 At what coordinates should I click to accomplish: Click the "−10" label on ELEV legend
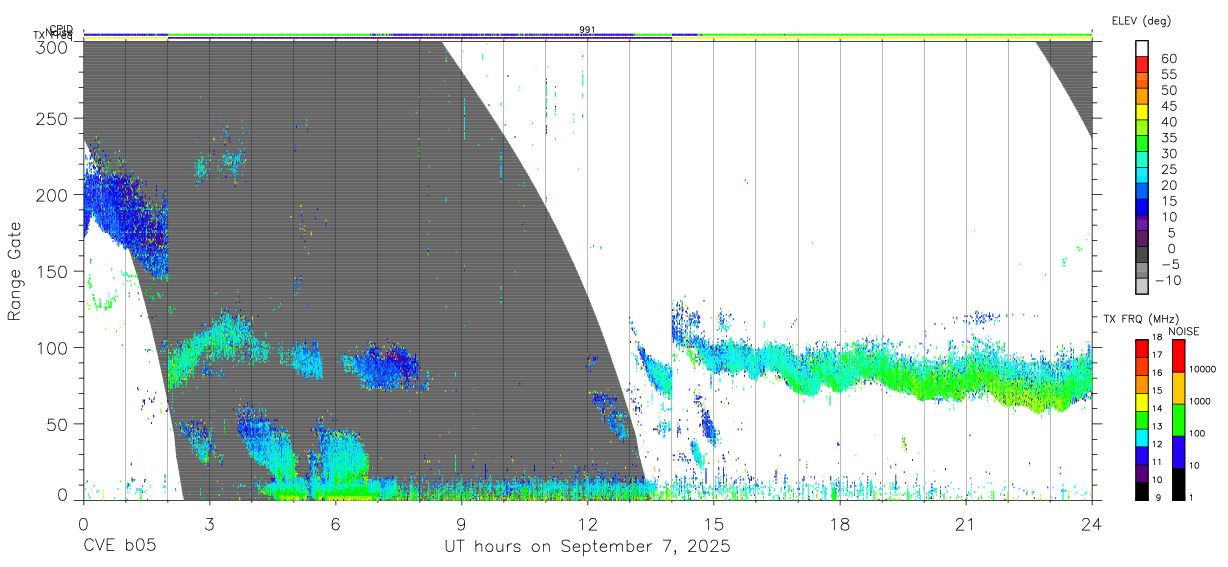1168,280
